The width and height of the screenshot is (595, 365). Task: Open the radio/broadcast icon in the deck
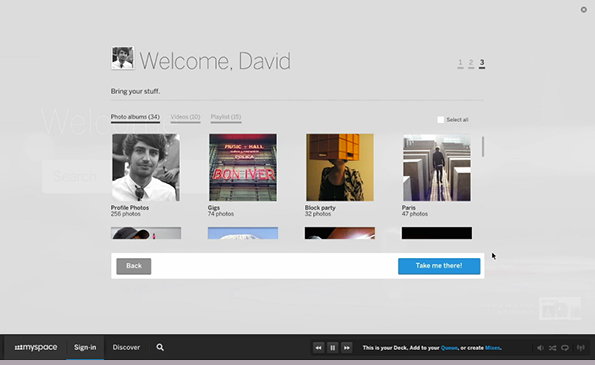pyautogui.click(x=581, y=348)
